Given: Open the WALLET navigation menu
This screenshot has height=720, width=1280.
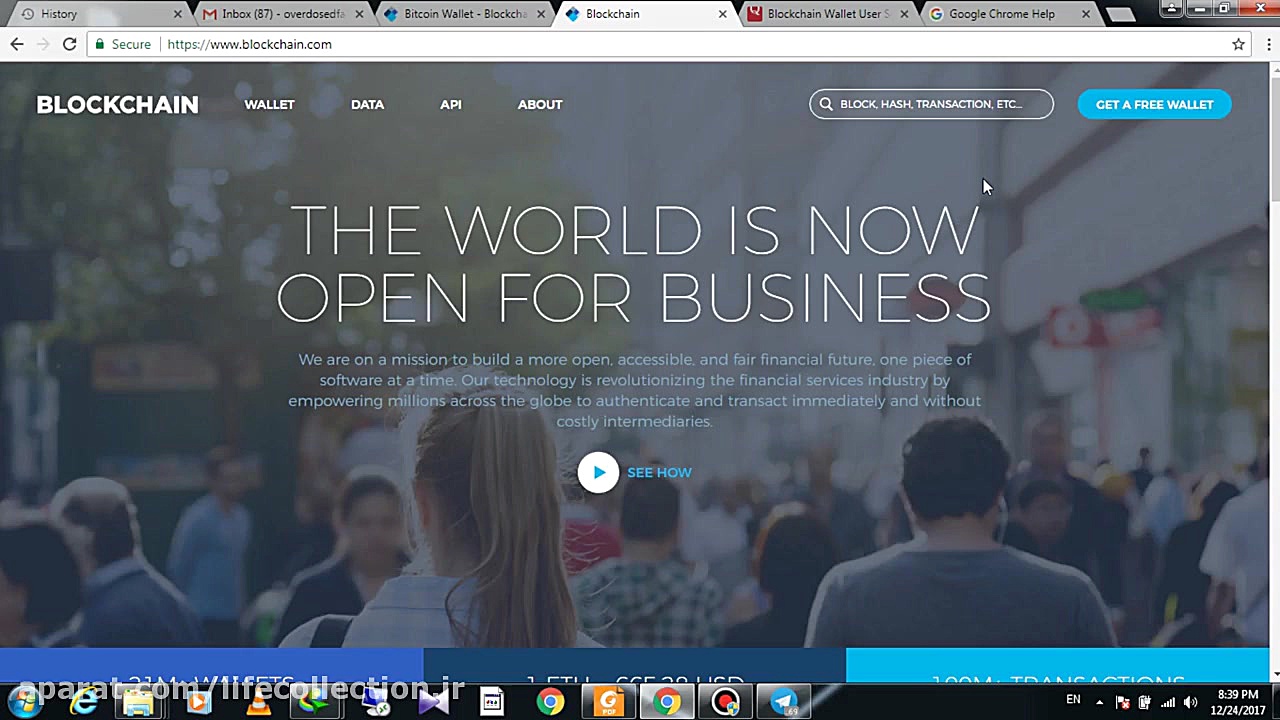Looking at the screenshot, I should click(x=269, y=104).
